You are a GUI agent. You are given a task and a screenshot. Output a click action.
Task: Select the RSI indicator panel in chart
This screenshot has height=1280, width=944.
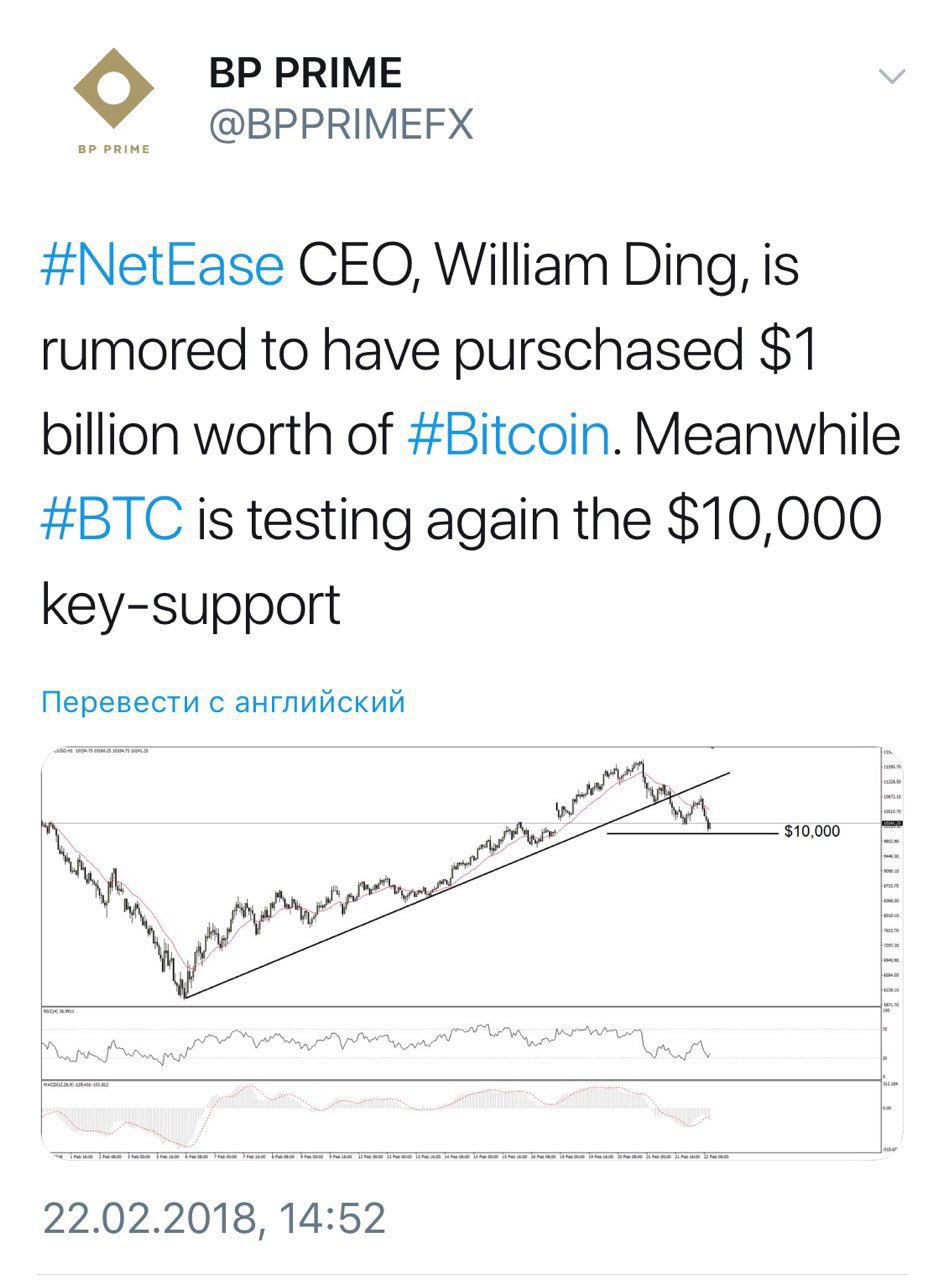click(x=460, y=1043)
